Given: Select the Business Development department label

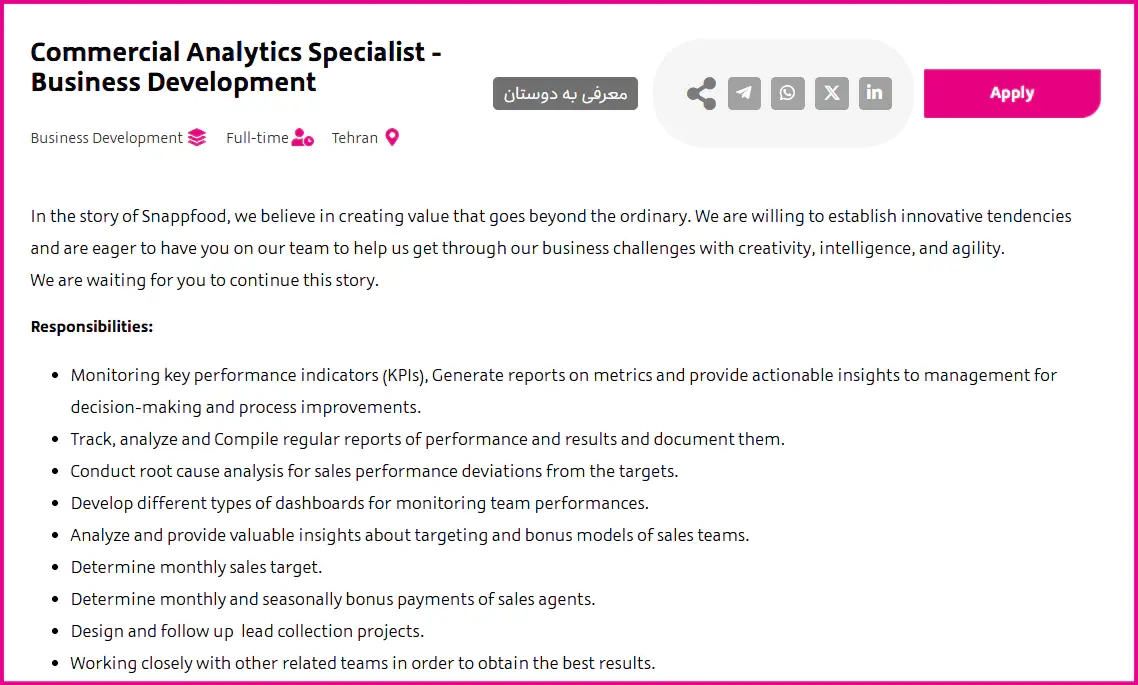Looking at the screenshot, I should tap(106, 138).
